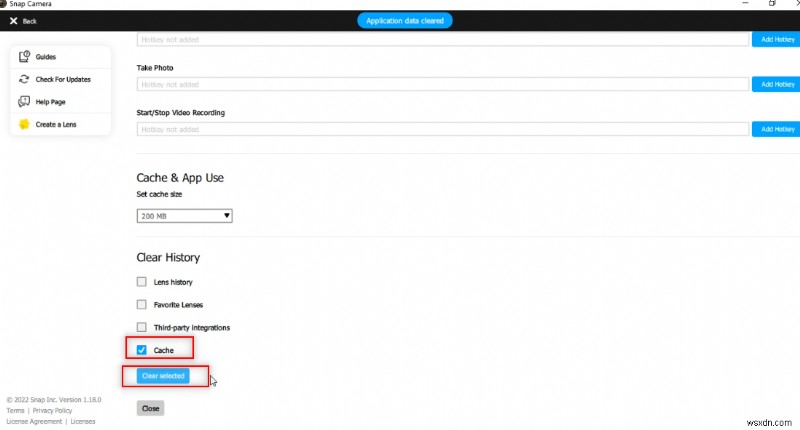Image resolution: width=800 pixels, height=430 pixels.
Task: Click Add Hotkey for Start/Stop Video Recording
Action: point(776,129)
